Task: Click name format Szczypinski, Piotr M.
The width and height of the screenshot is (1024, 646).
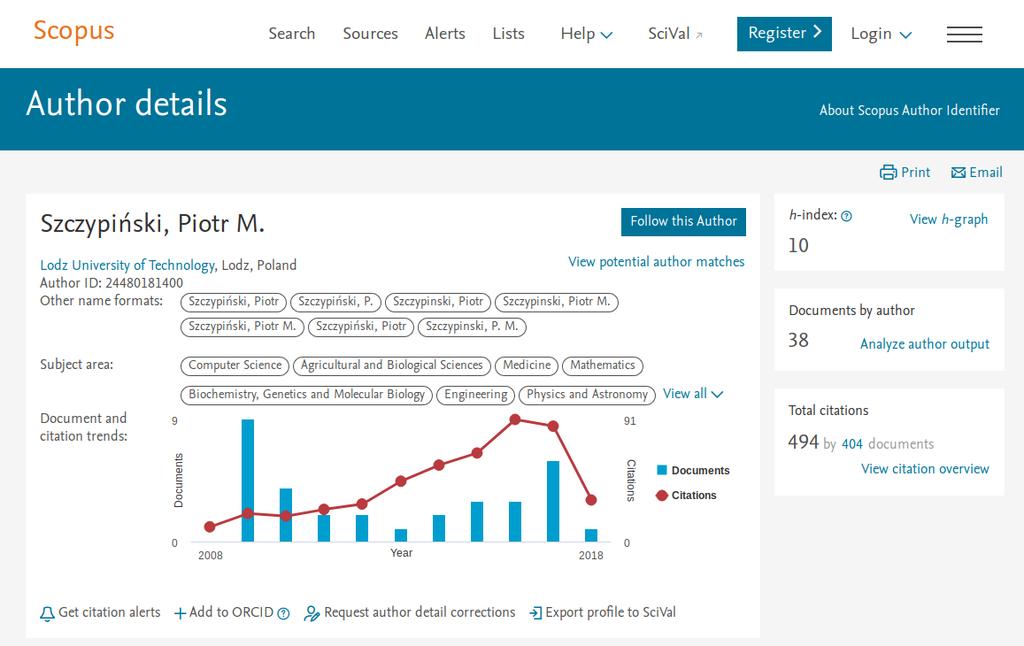Action: pos(556,302)
